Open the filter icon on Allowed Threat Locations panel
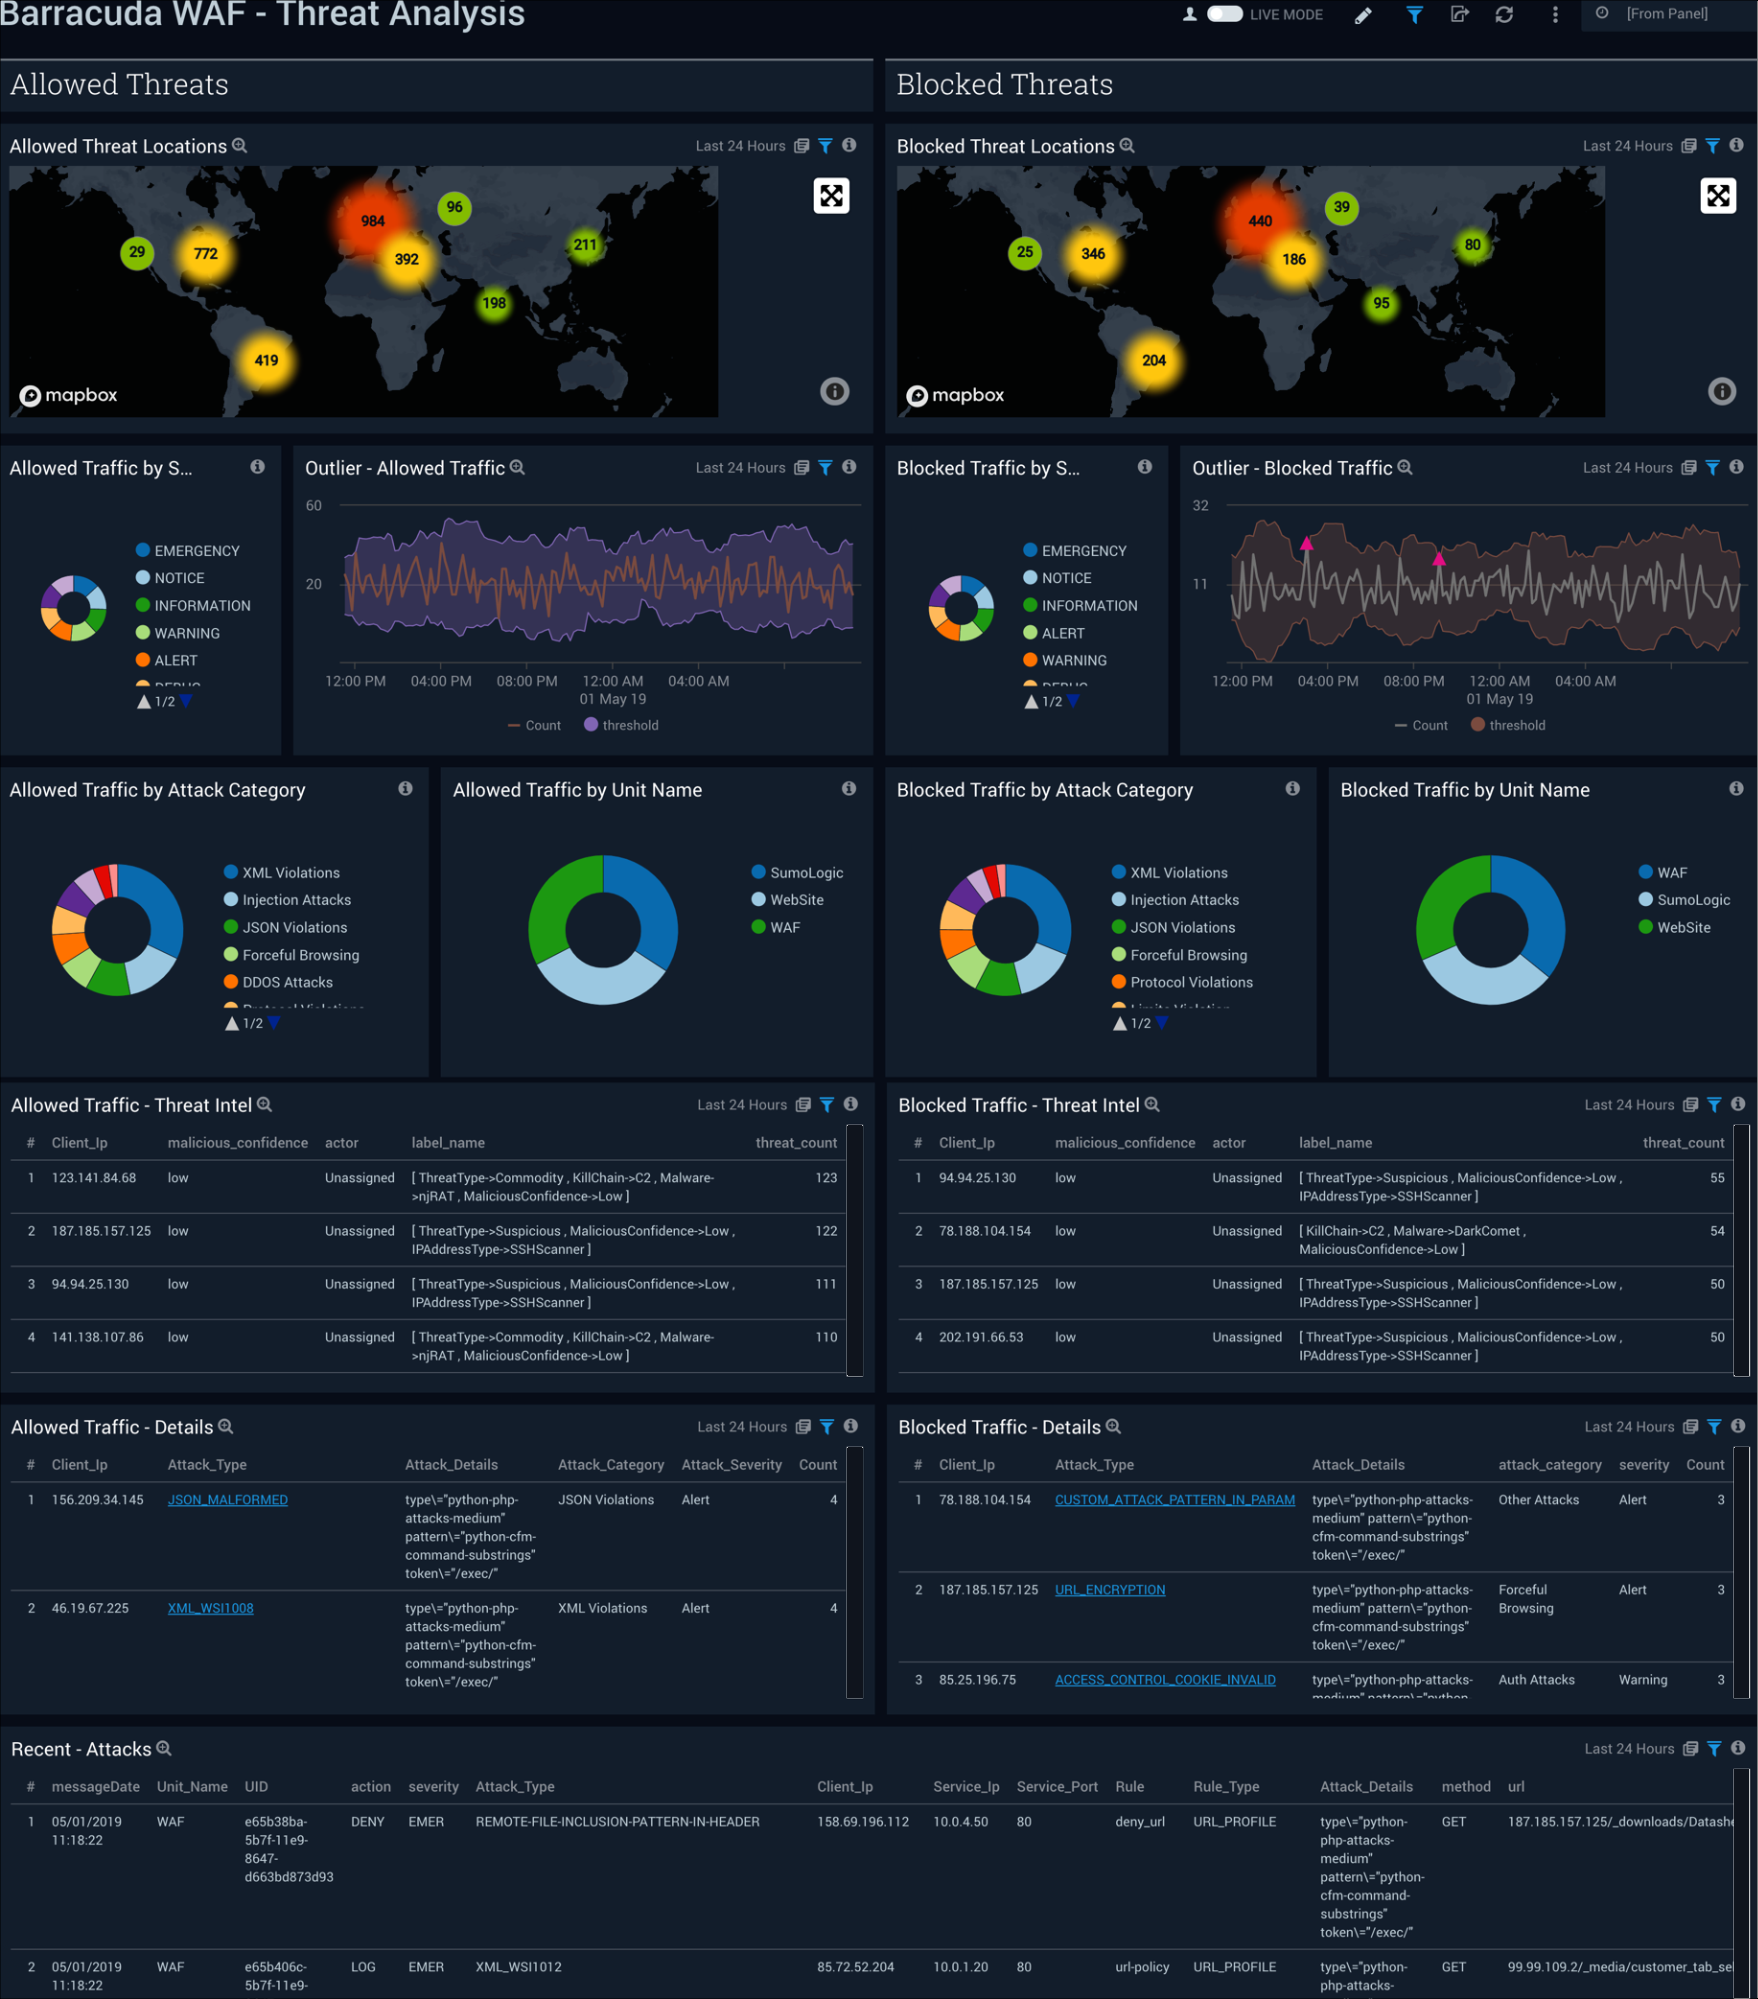1758x1999 pixels. pos(825,145)
